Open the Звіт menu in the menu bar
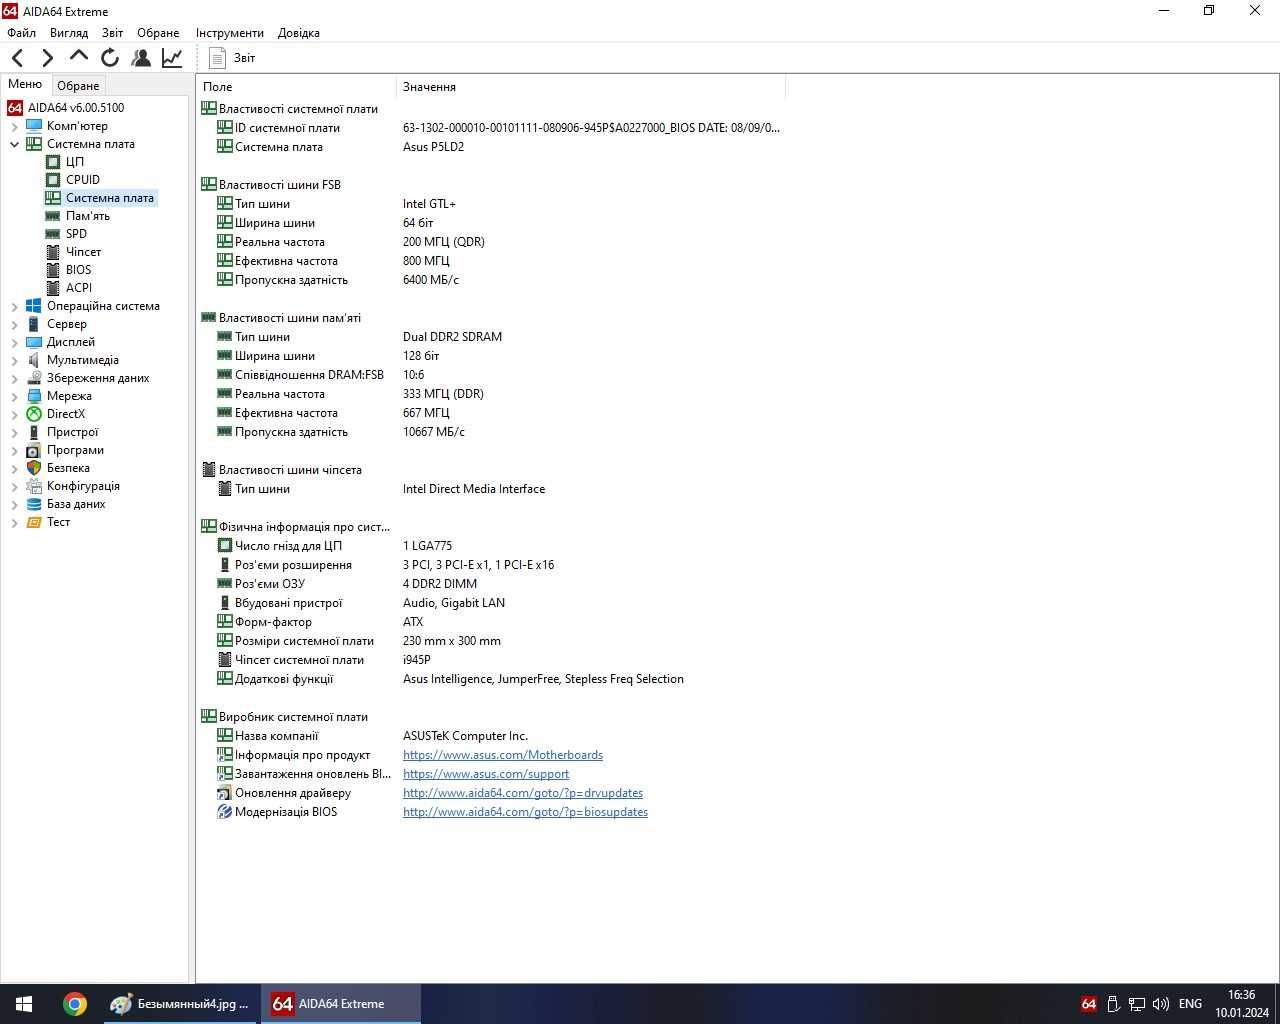Viewport: 1280px width, 1024px height. (112, 33)
